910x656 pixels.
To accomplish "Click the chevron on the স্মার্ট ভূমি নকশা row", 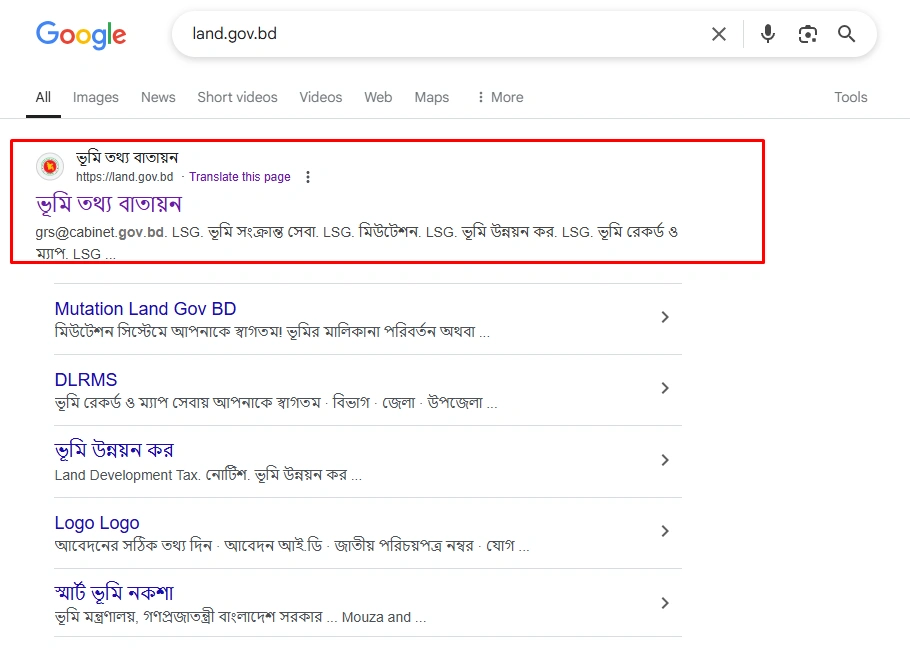I will 665,603.
